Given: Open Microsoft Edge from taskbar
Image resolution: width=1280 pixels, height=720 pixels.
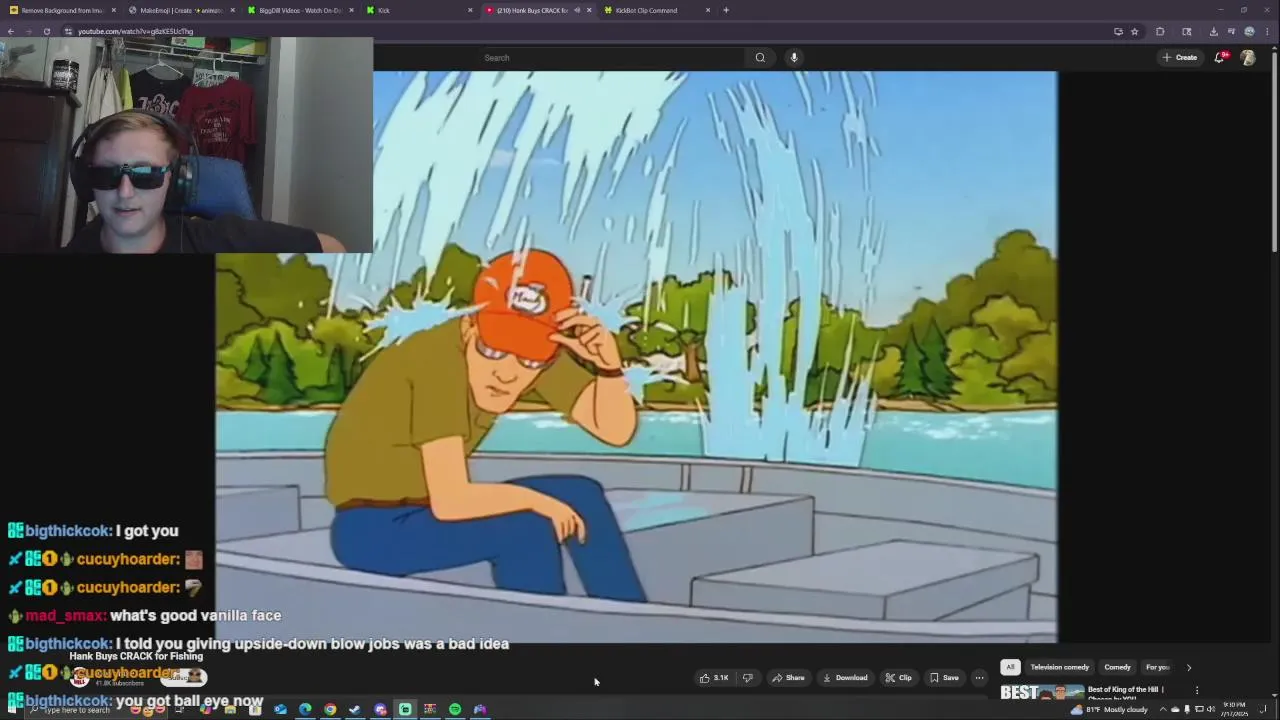Looking at the screenshot, I should [305, 709].
